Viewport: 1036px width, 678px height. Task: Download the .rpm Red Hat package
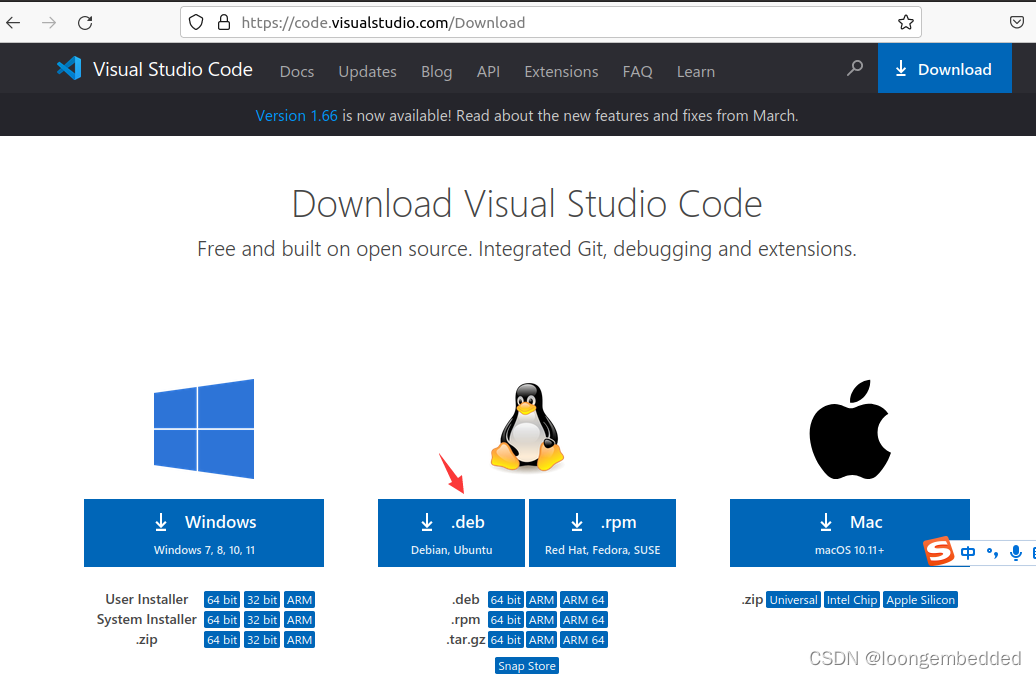pos(603,533)
